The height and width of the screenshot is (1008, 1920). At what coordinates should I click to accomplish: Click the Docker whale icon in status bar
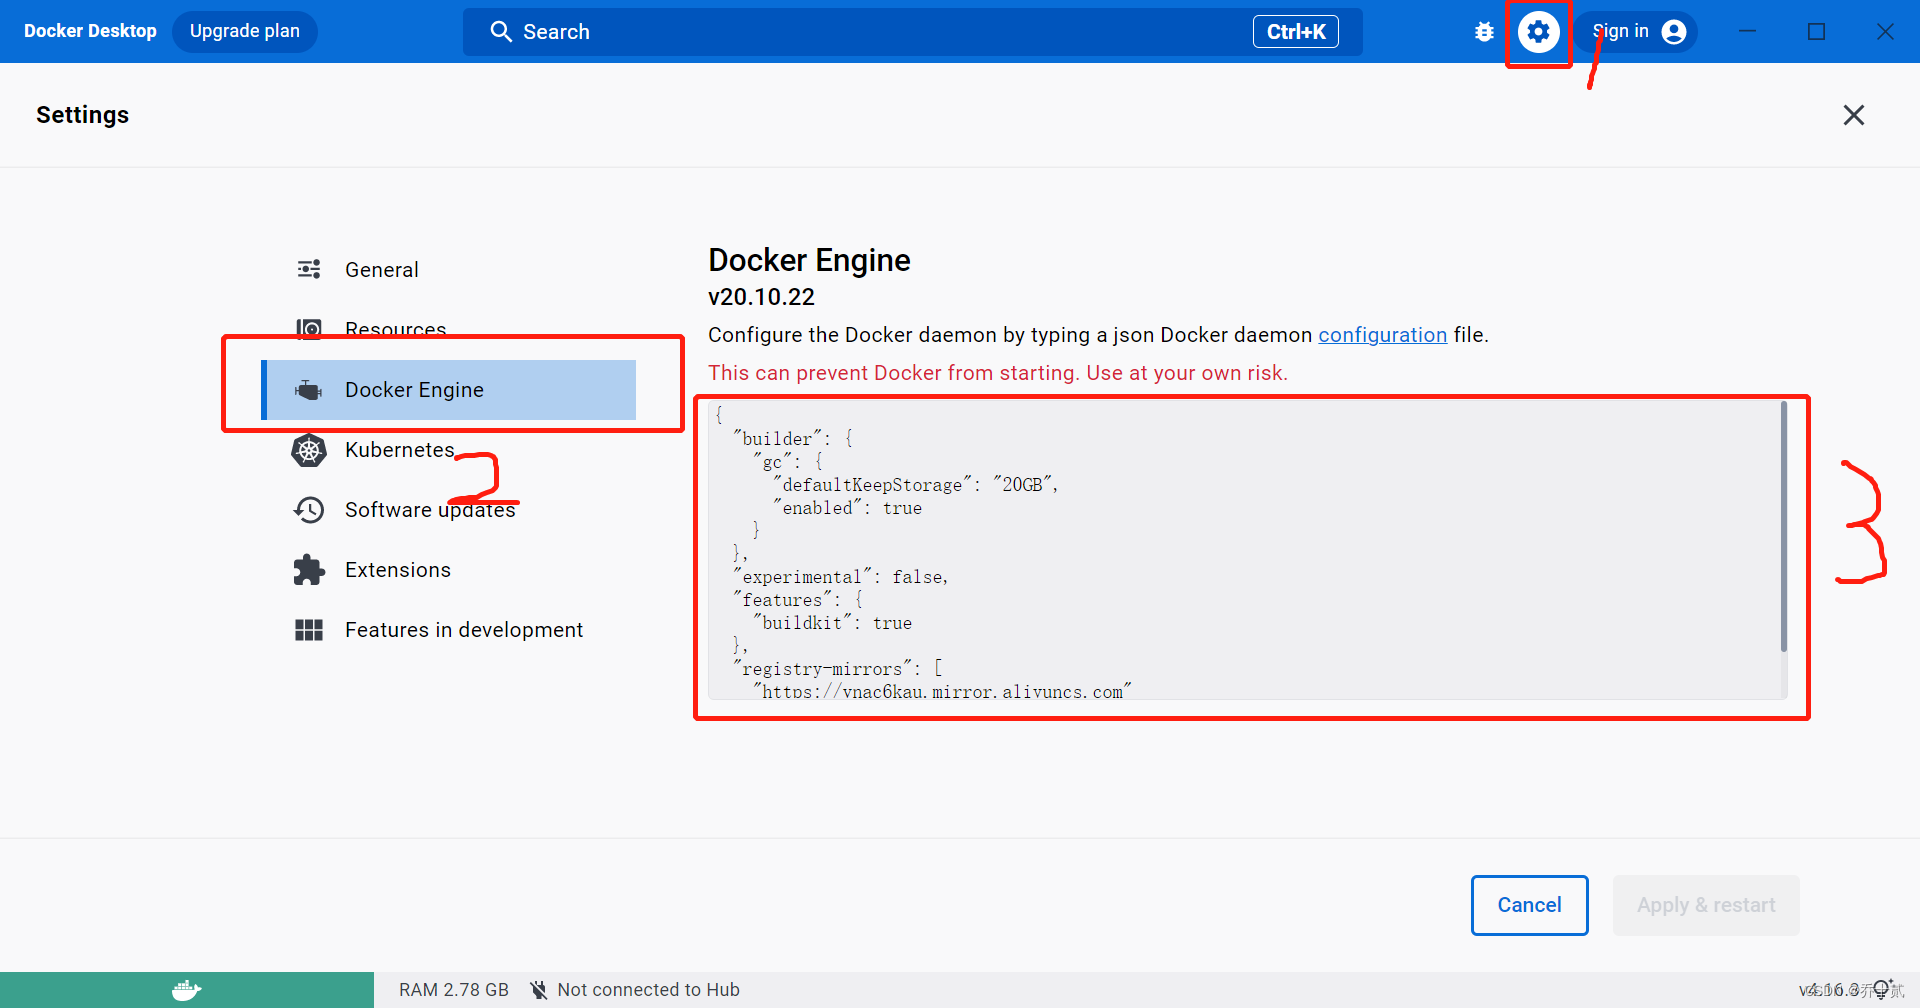coord(186,989)
